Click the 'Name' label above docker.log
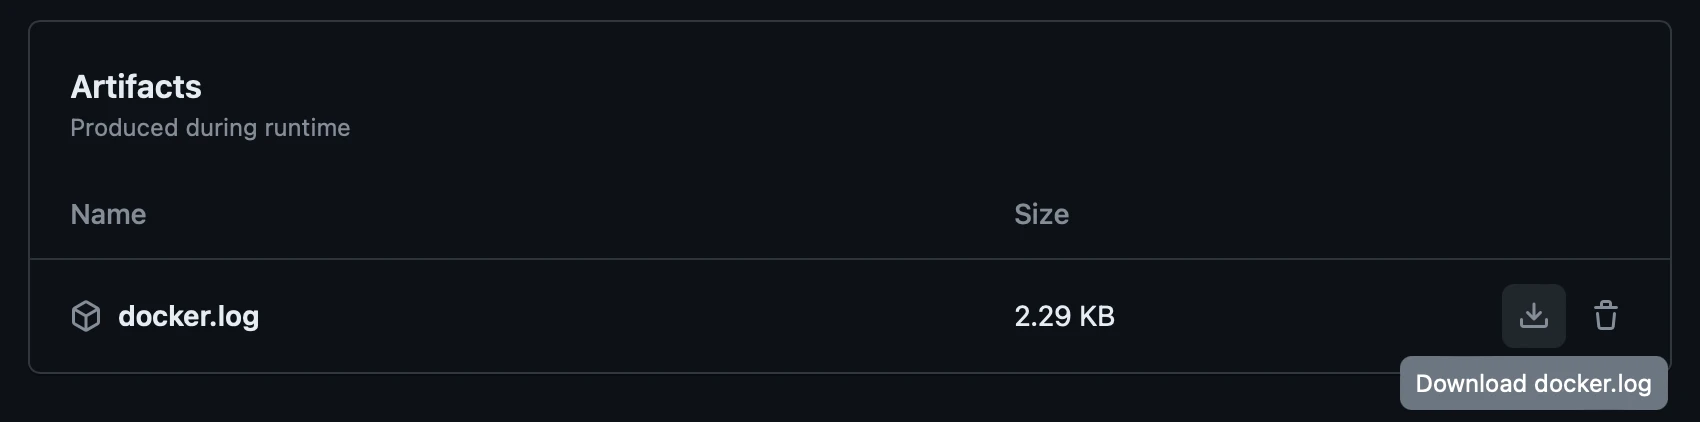1700x422 pixels. tap(108, 214)
